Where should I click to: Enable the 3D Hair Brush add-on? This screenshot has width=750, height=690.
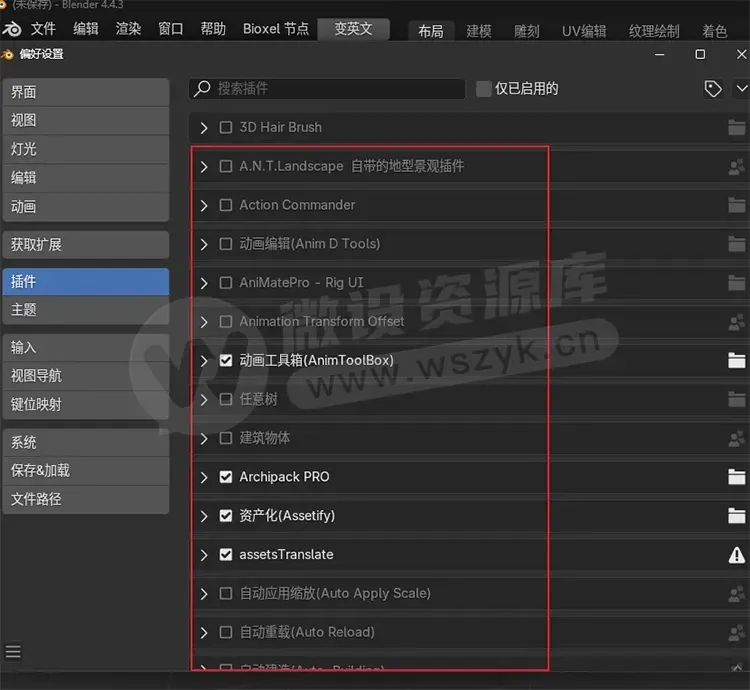coord(225,127)
